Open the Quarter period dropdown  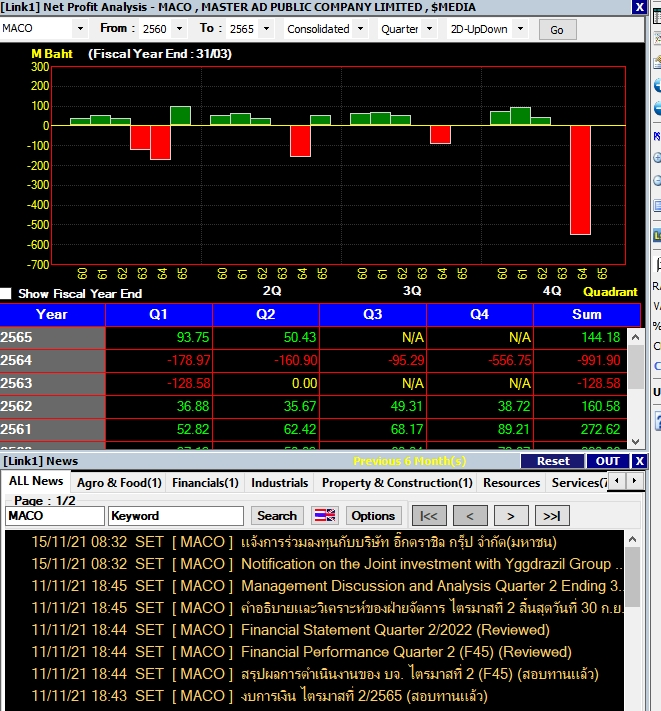[429, 29]
